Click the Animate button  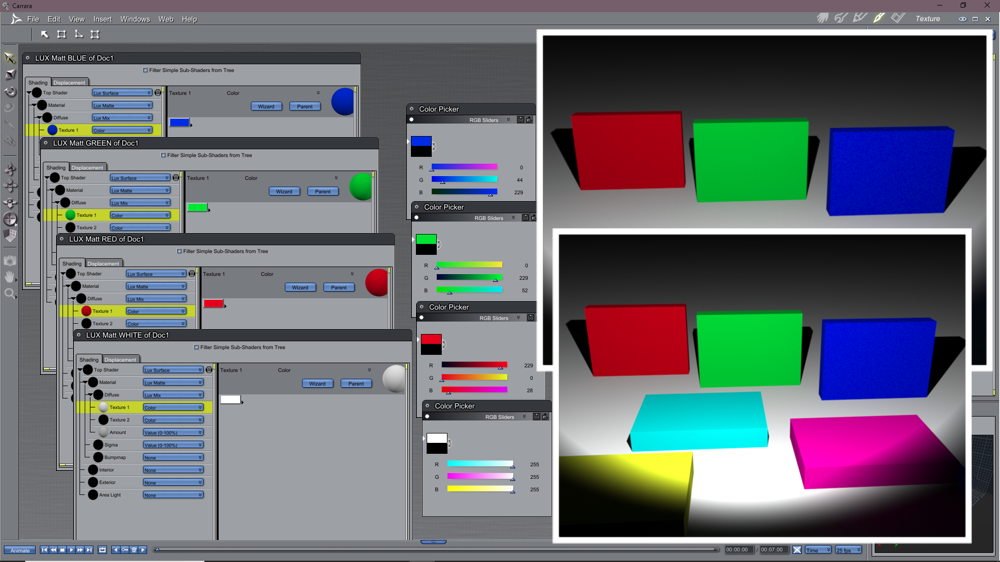pyautogui.click(x=20, y=550)
